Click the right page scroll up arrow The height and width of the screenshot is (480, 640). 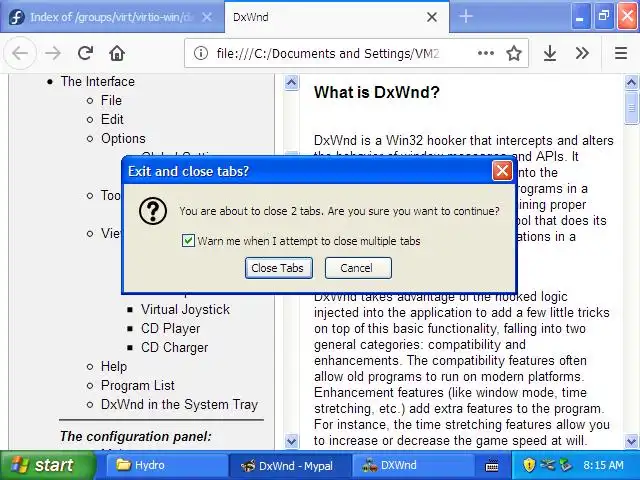point(631,82)
